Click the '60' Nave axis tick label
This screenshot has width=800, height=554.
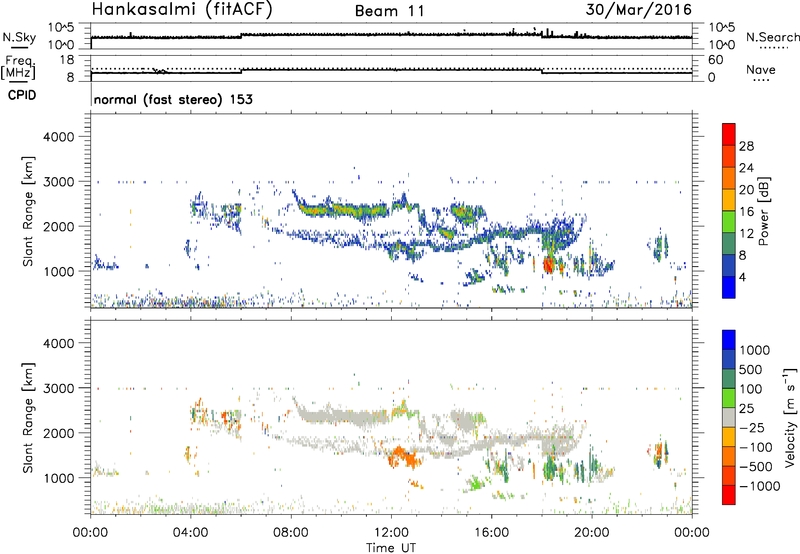(715, 60)
